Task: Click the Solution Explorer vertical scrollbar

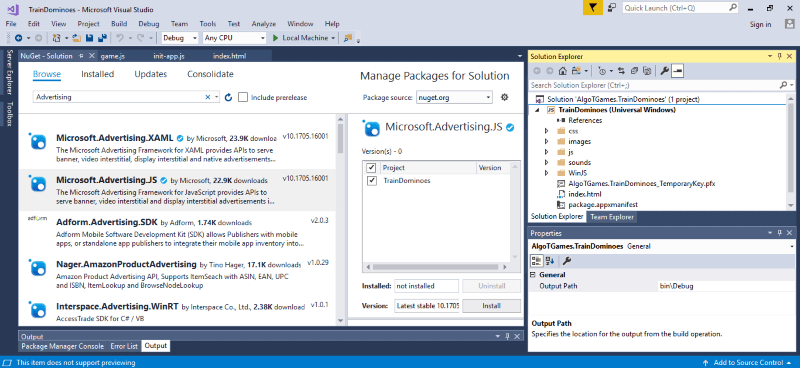Action: coord(791,152)
